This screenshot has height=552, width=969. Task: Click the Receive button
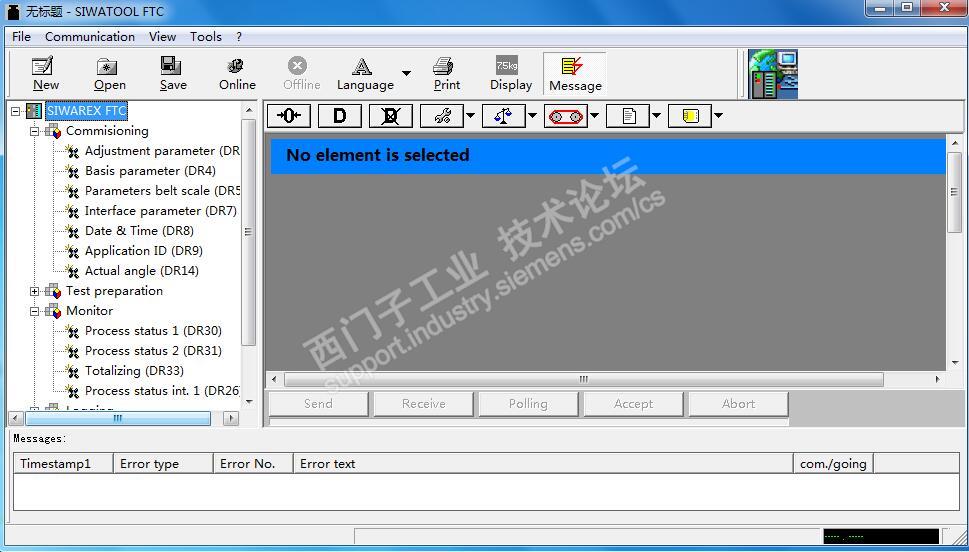click(423, 404)
